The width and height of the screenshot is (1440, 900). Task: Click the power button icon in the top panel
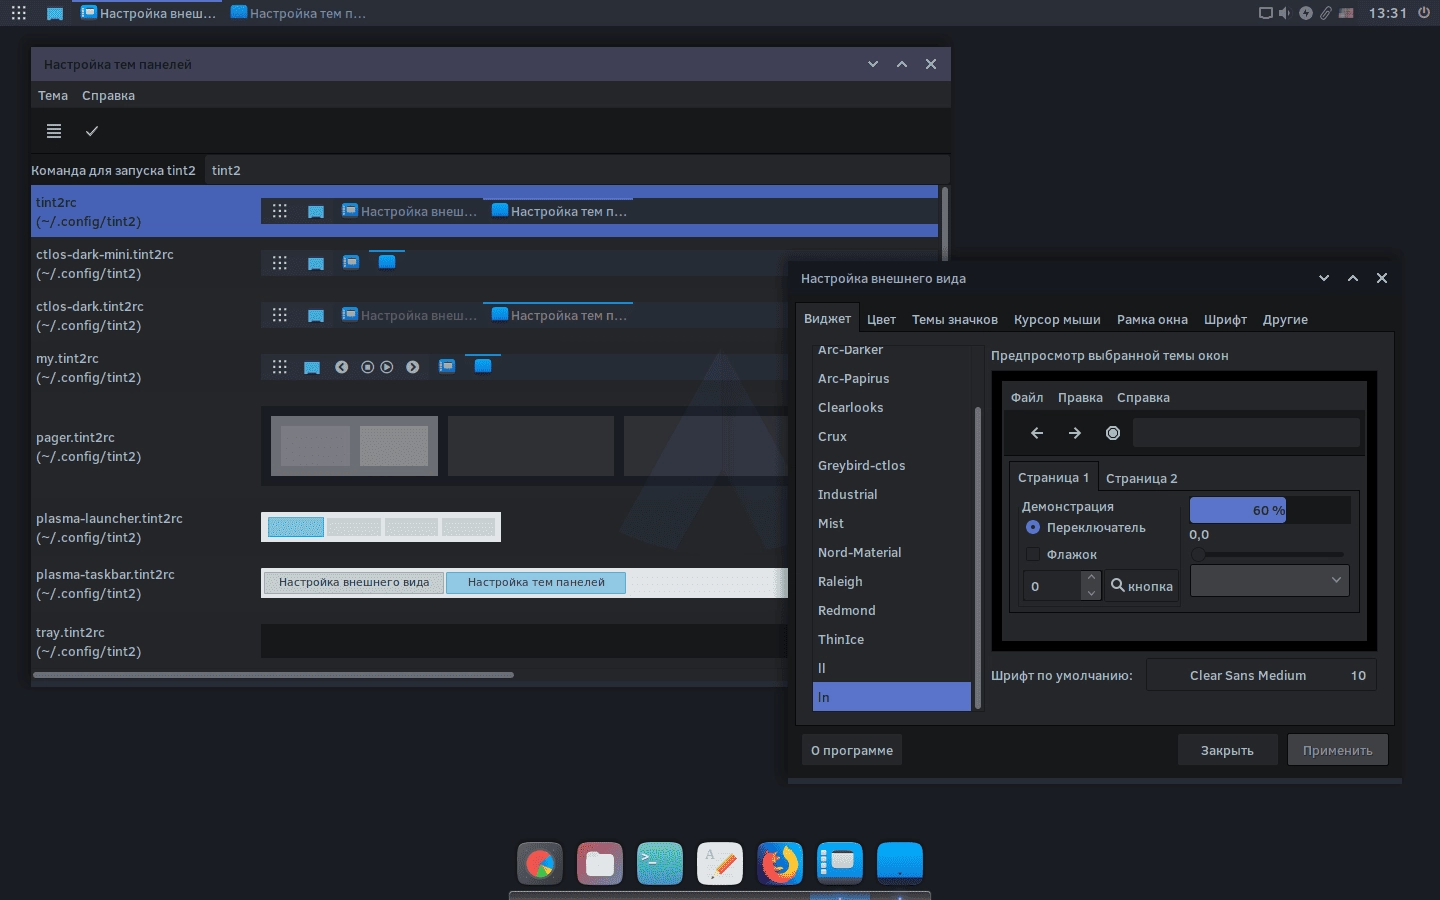pyautogui.click(x=1424, y=13)
